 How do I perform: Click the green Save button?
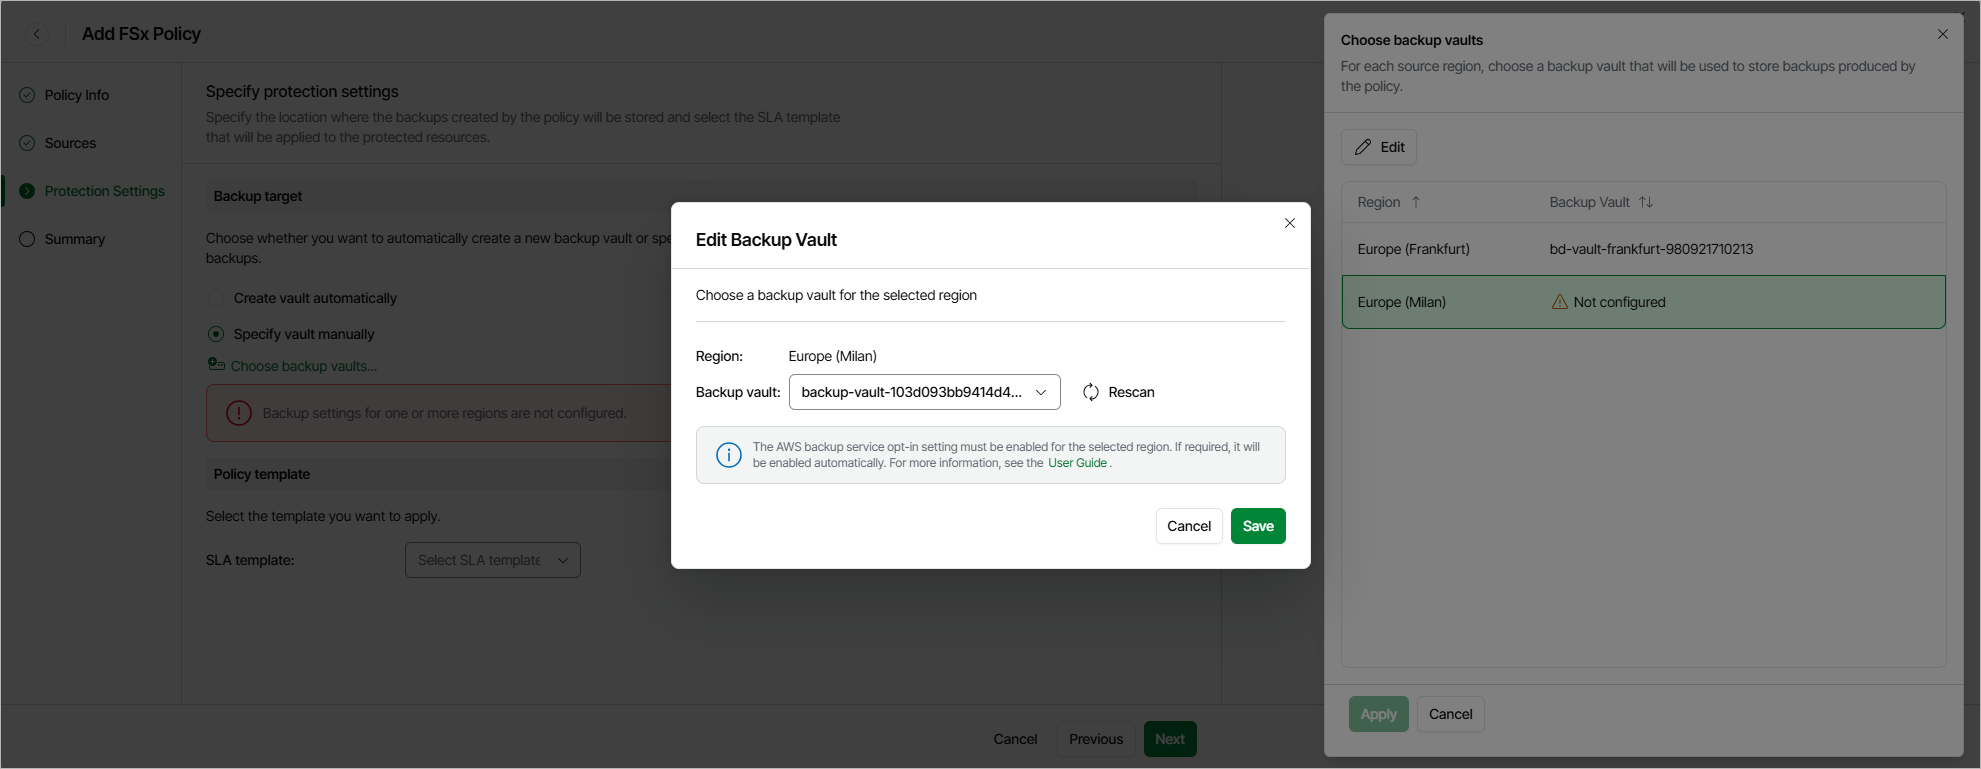click(1257, 526)
